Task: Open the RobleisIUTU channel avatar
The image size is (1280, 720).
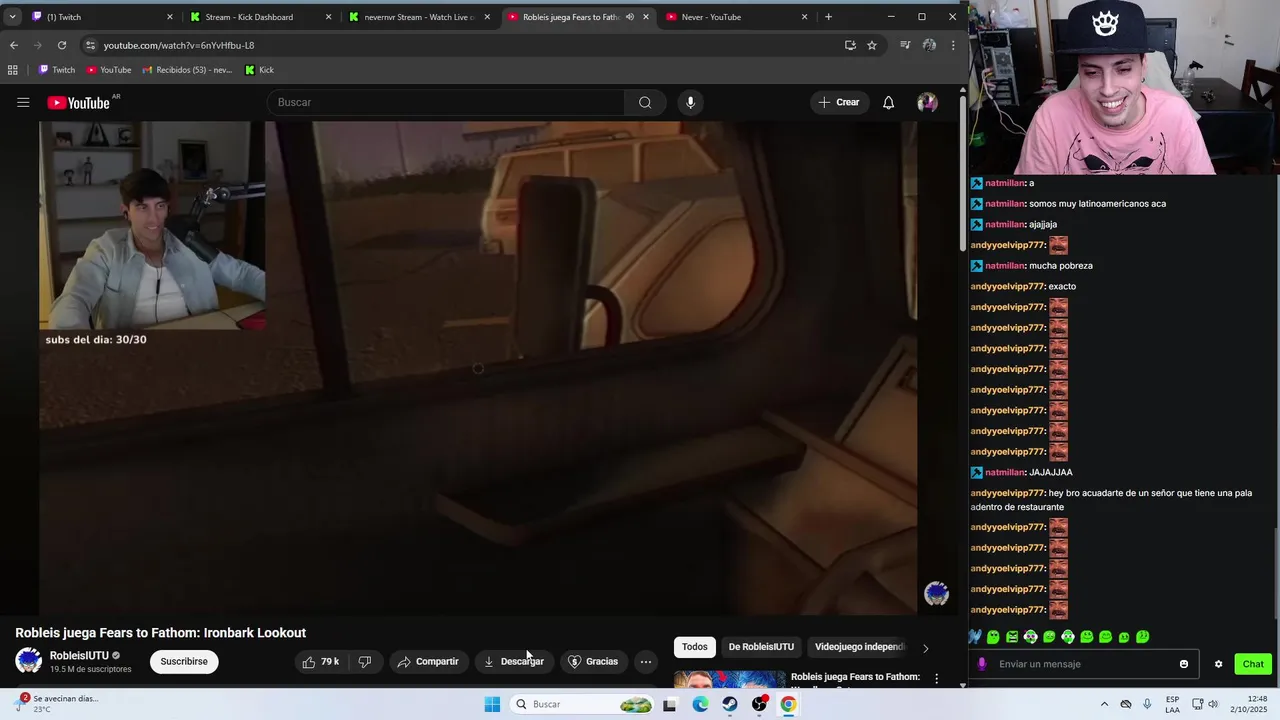Action: (28, 661)
